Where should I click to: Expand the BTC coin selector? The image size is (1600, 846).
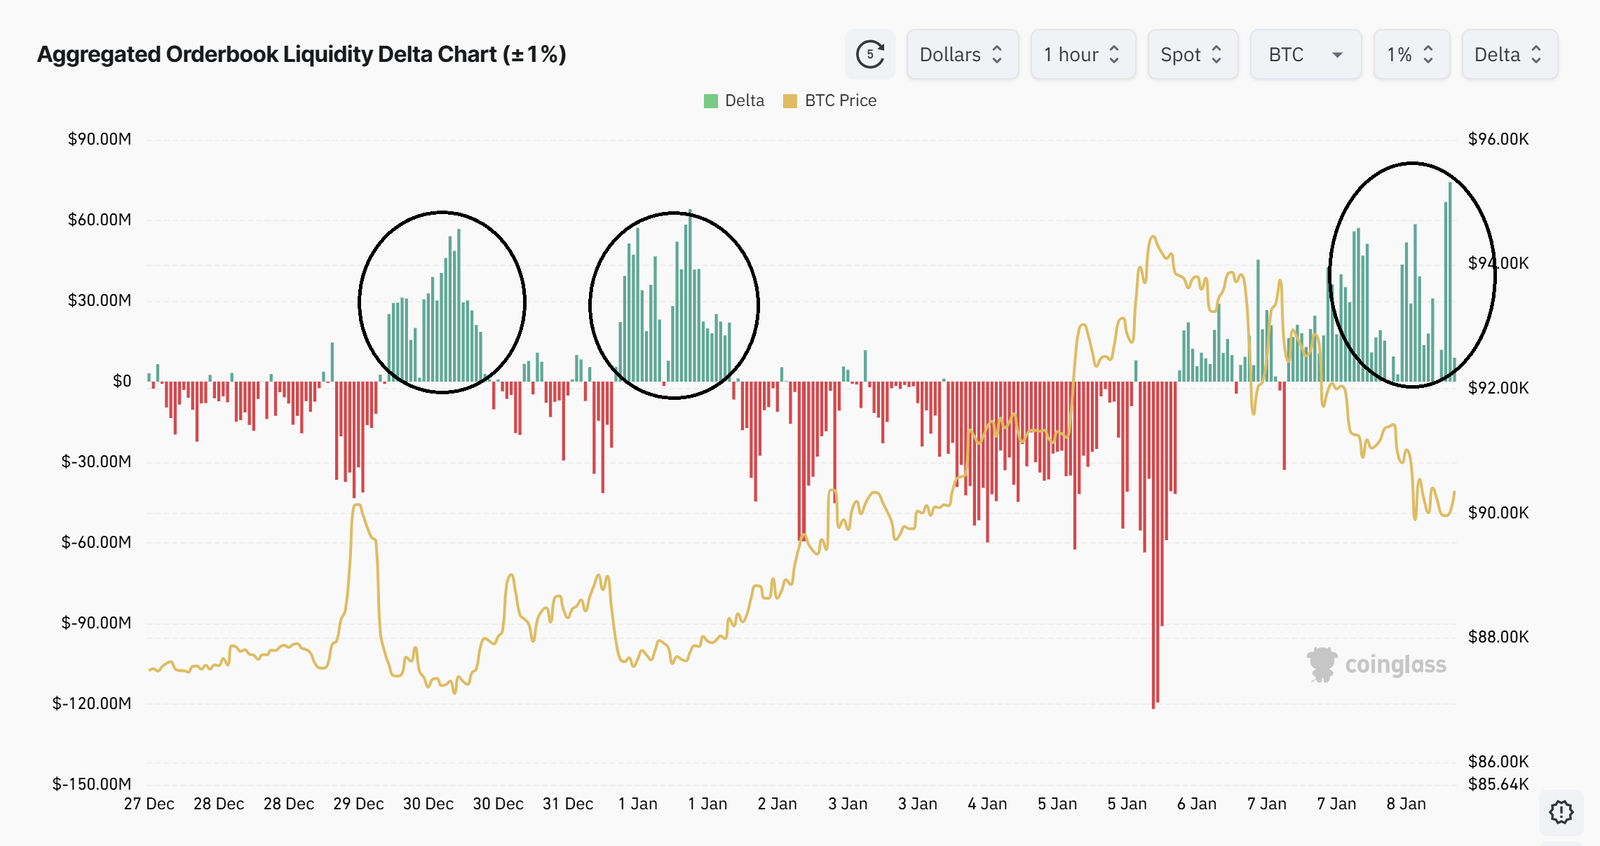click(1305, 55)
